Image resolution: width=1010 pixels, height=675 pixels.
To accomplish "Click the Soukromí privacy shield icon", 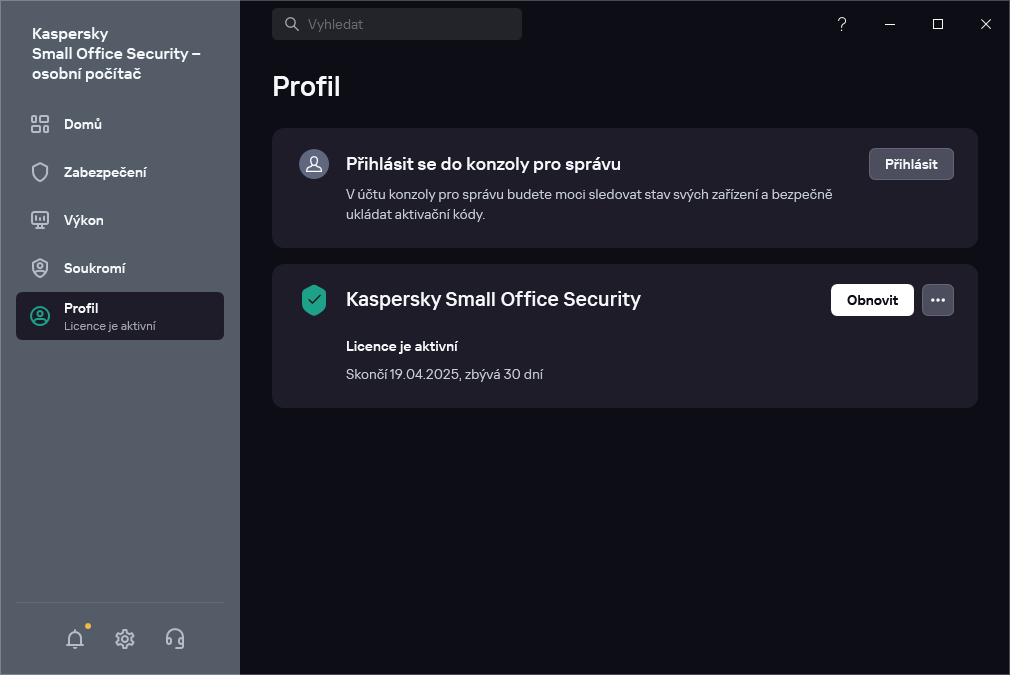I will click(x=40, y=268).
